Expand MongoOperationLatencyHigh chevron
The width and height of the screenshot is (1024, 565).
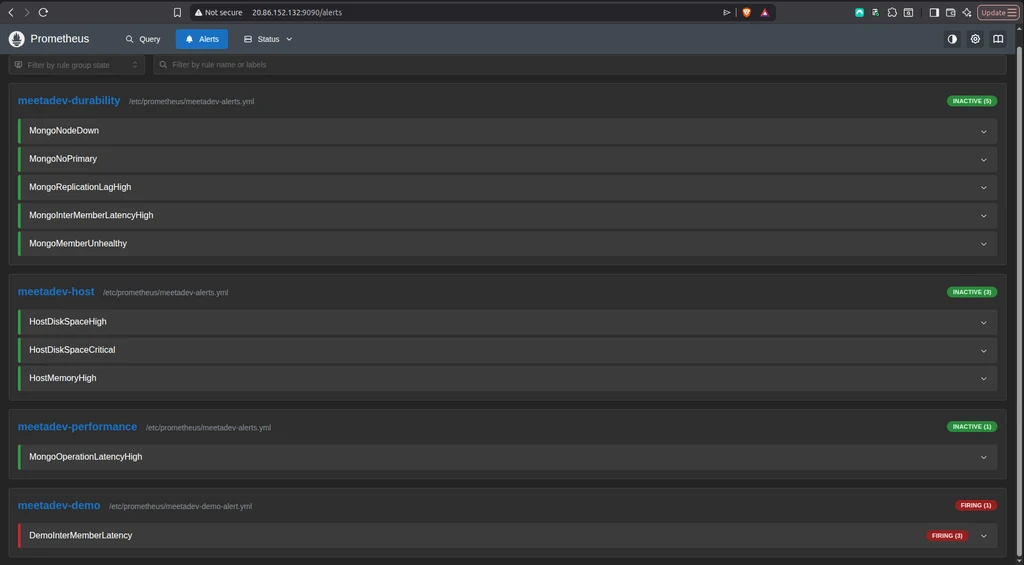(x=984, y=457)
